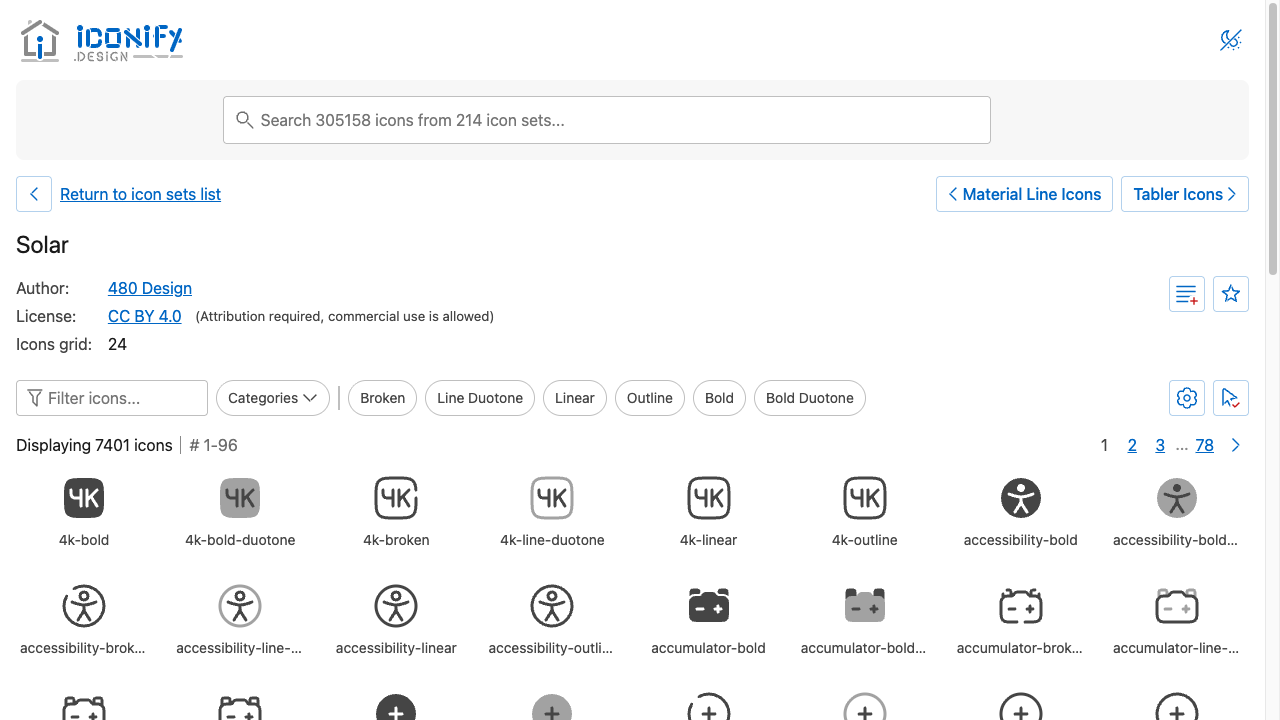This screenshot has height=720, width=1280.
Task: Toggle the Bold Duotone style filter
Action: click(x=810, y=398)
